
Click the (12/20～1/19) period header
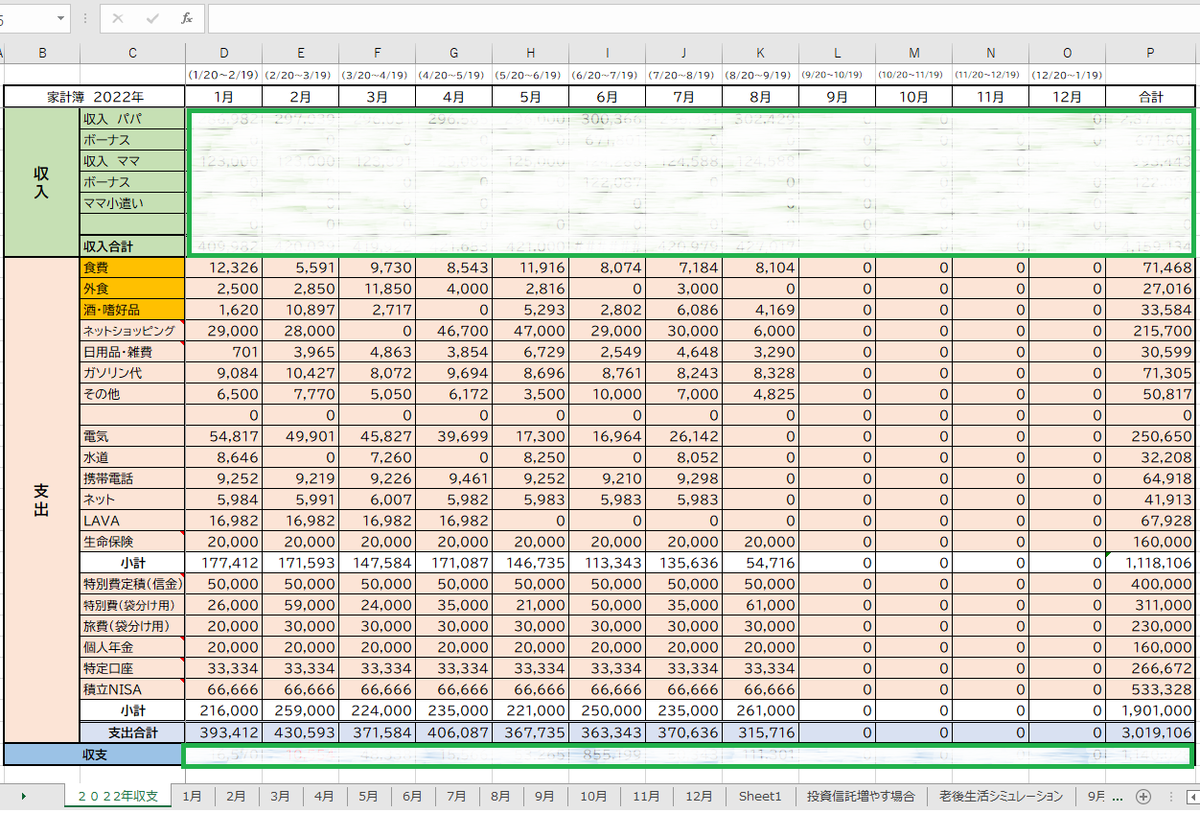[1067, 75]
